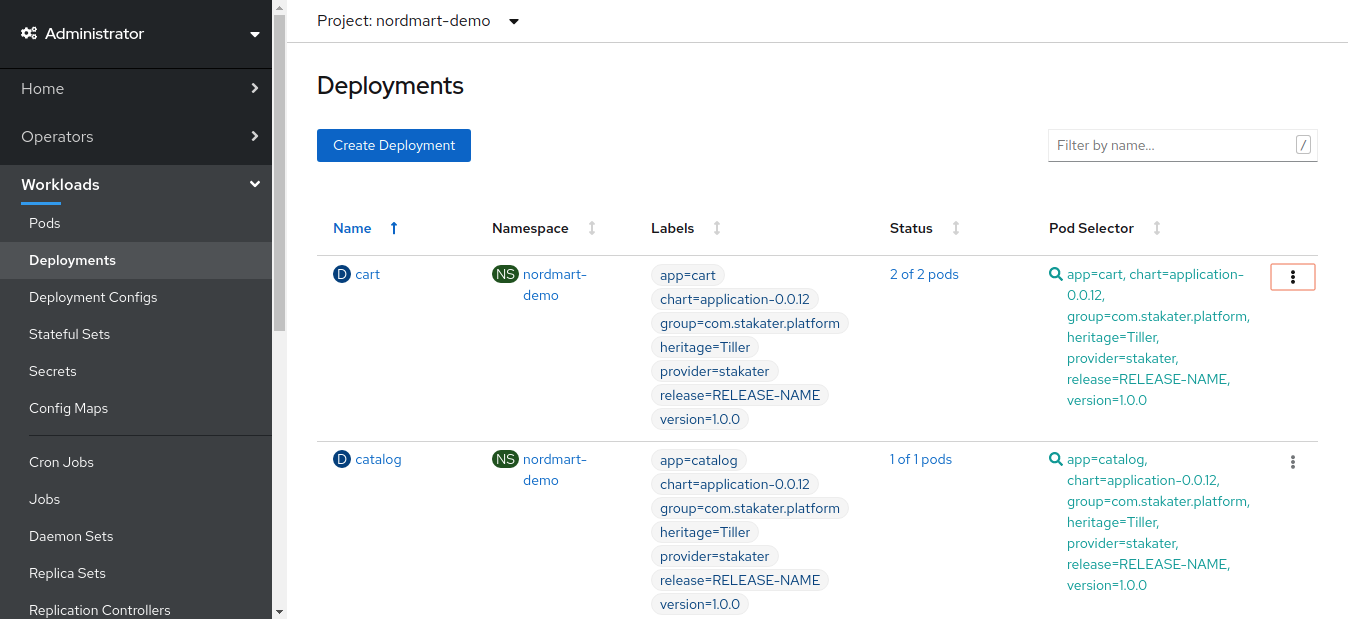This screenshot has width=1348, height=619.
Task: Select Deployments in the sidebar
Action: 136,260
